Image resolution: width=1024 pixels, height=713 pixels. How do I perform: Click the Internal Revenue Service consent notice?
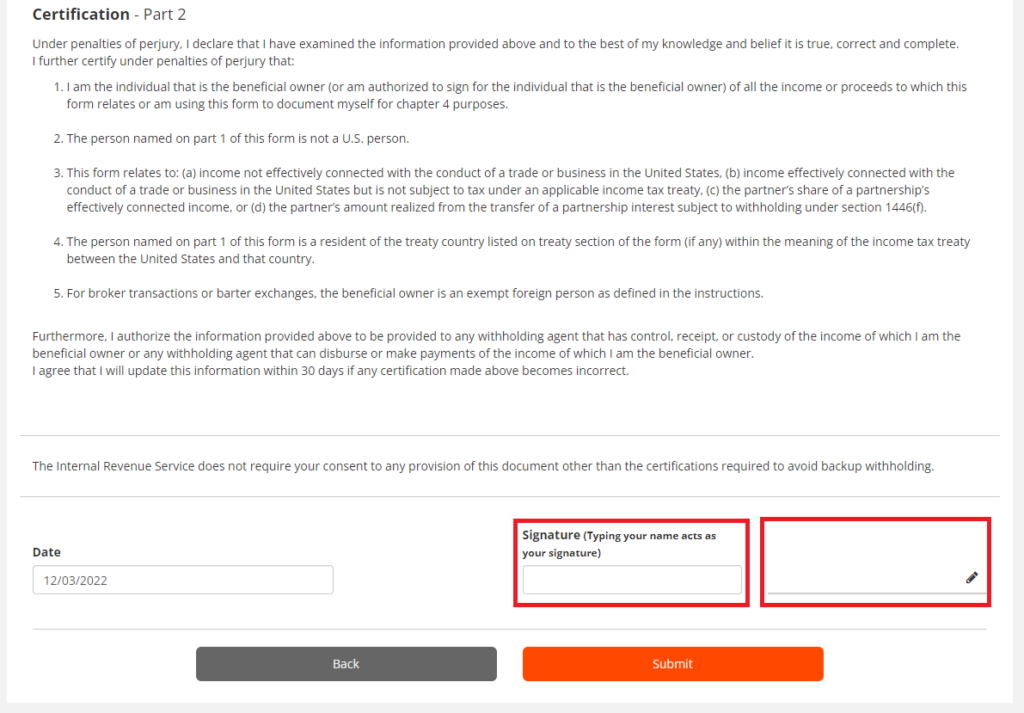(x=483, y=466)
